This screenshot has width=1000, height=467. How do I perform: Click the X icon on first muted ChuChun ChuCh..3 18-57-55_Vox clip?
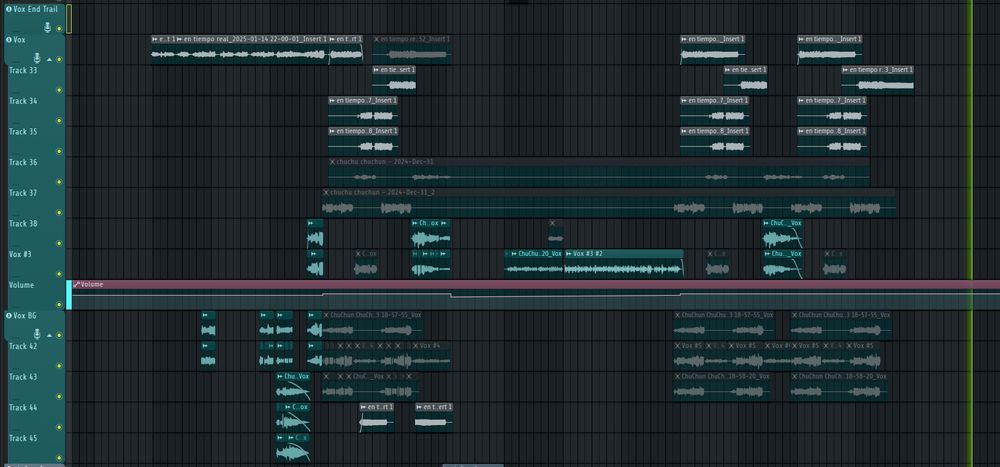[326, 315]
